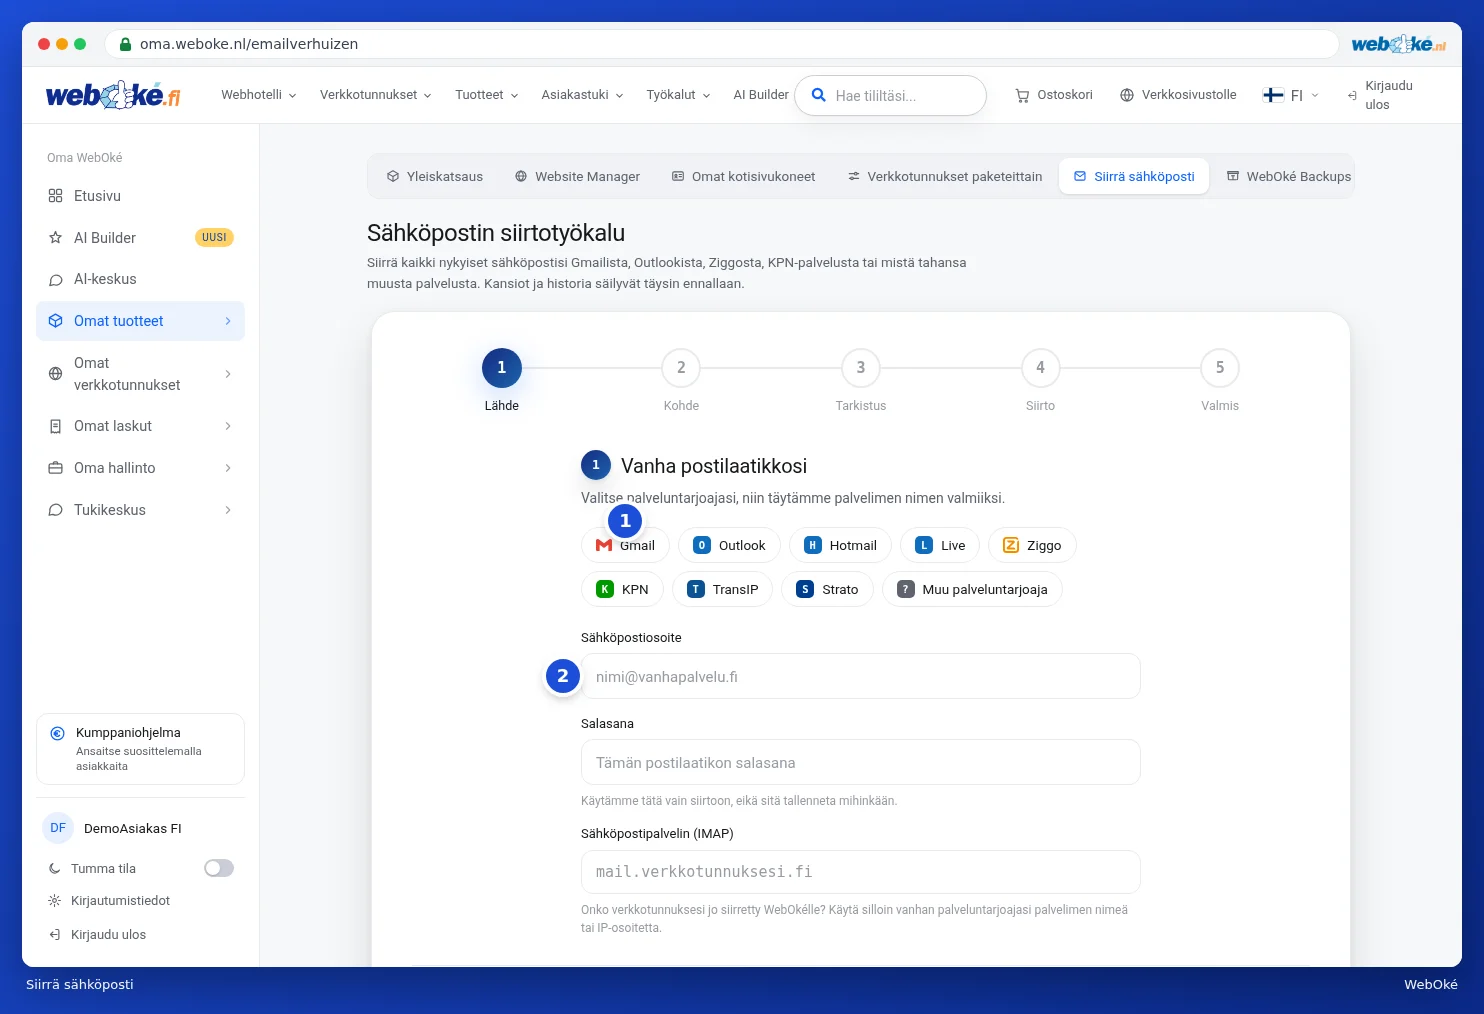Click Kirjaudu ulos in the top bar
Viewport: 1484px width, 1014px height.
pyautogui.click(x=1380, y=95)
